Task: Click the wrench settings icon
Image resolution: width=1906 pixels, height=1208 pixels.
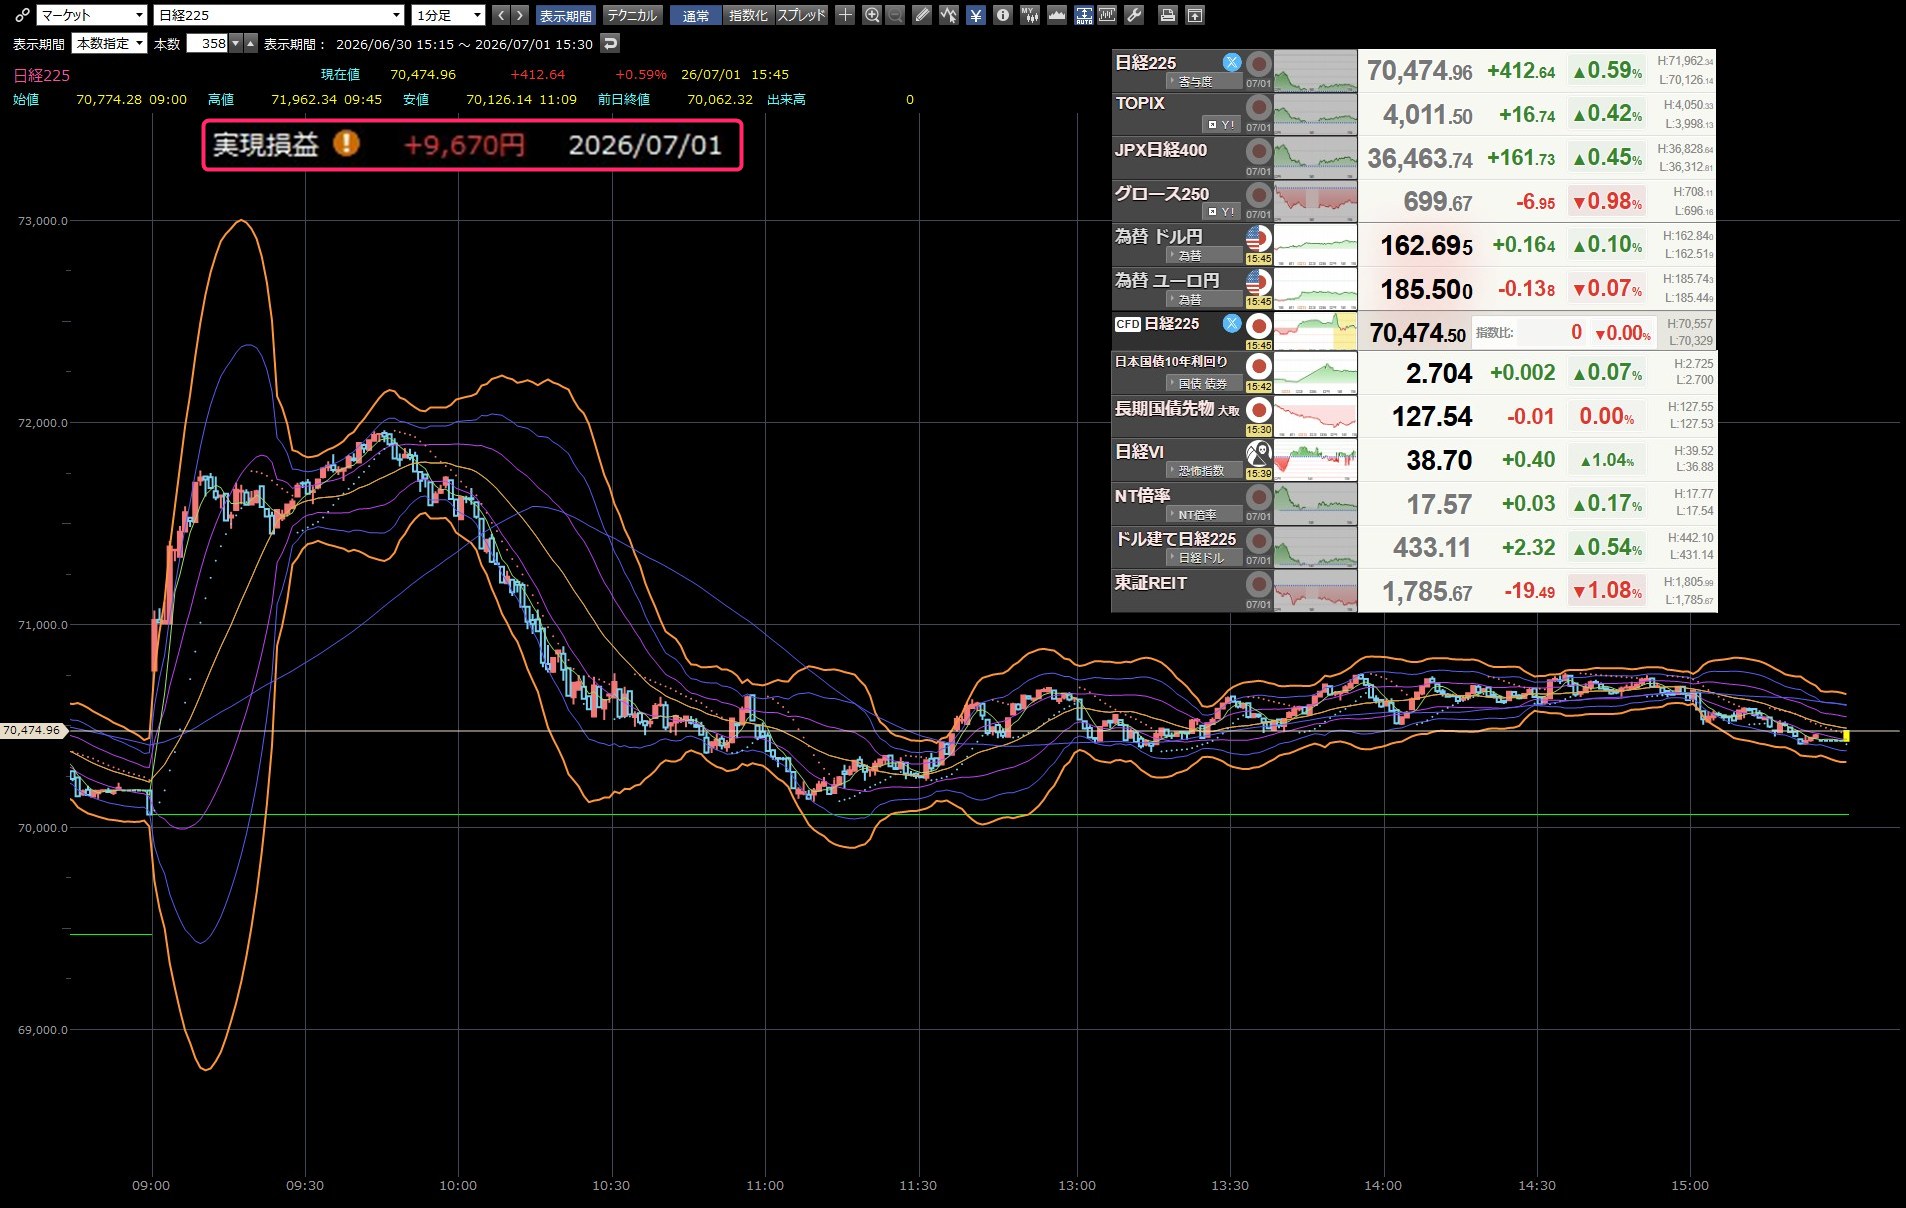Action: [x=1134, y=15]
